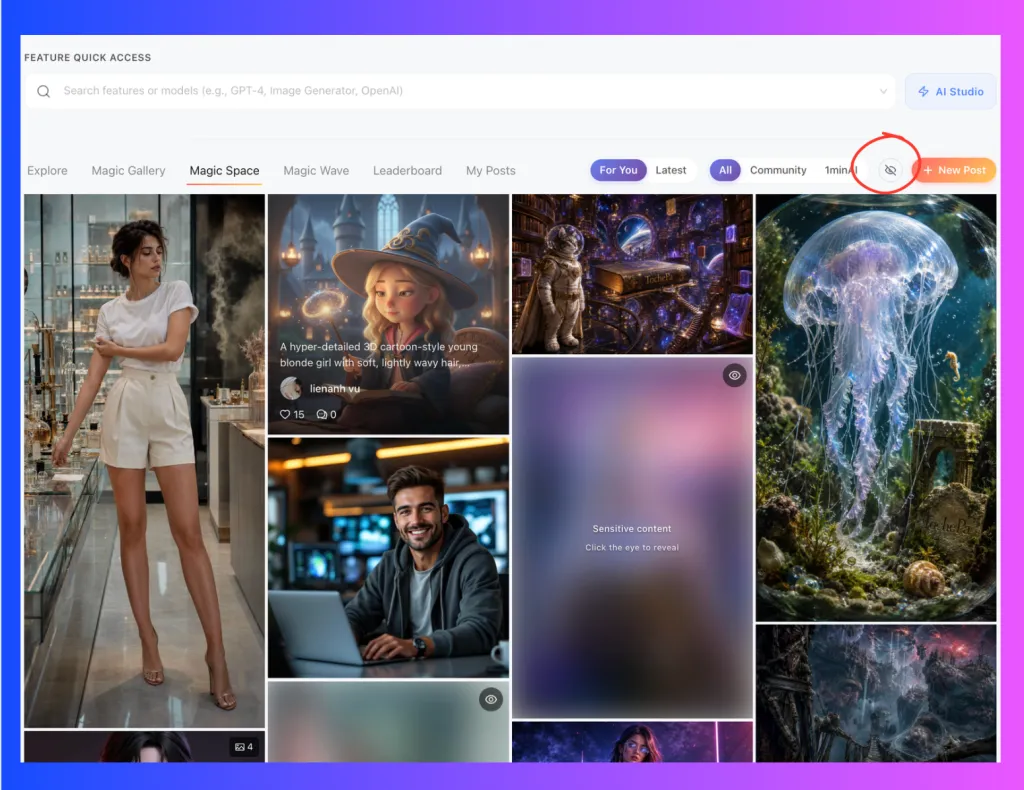Click the lienanh vu author name
The height and width of the screenshot is (790, 1024).
point(334,388)
